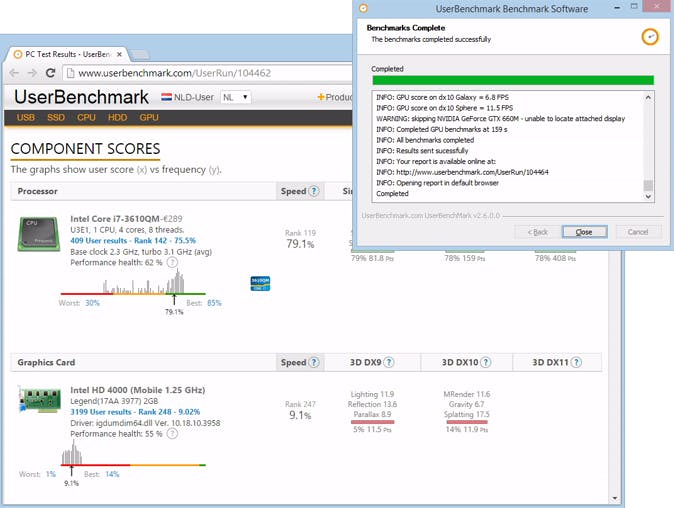Viewport: 674px width, 508px height.
Task: Click the log scrollbar thumb
Action: coord(648,185)
